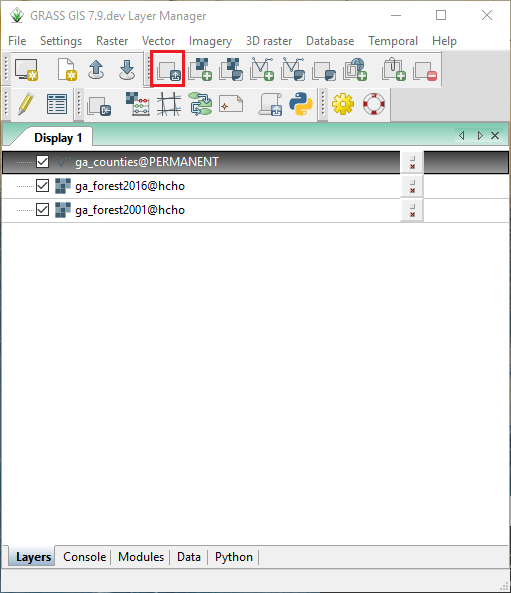The width and height of the screenshot is (511, 593).
Task: Uncheck ga_forest2016@hcho layer checkbox
Action: 42,186
